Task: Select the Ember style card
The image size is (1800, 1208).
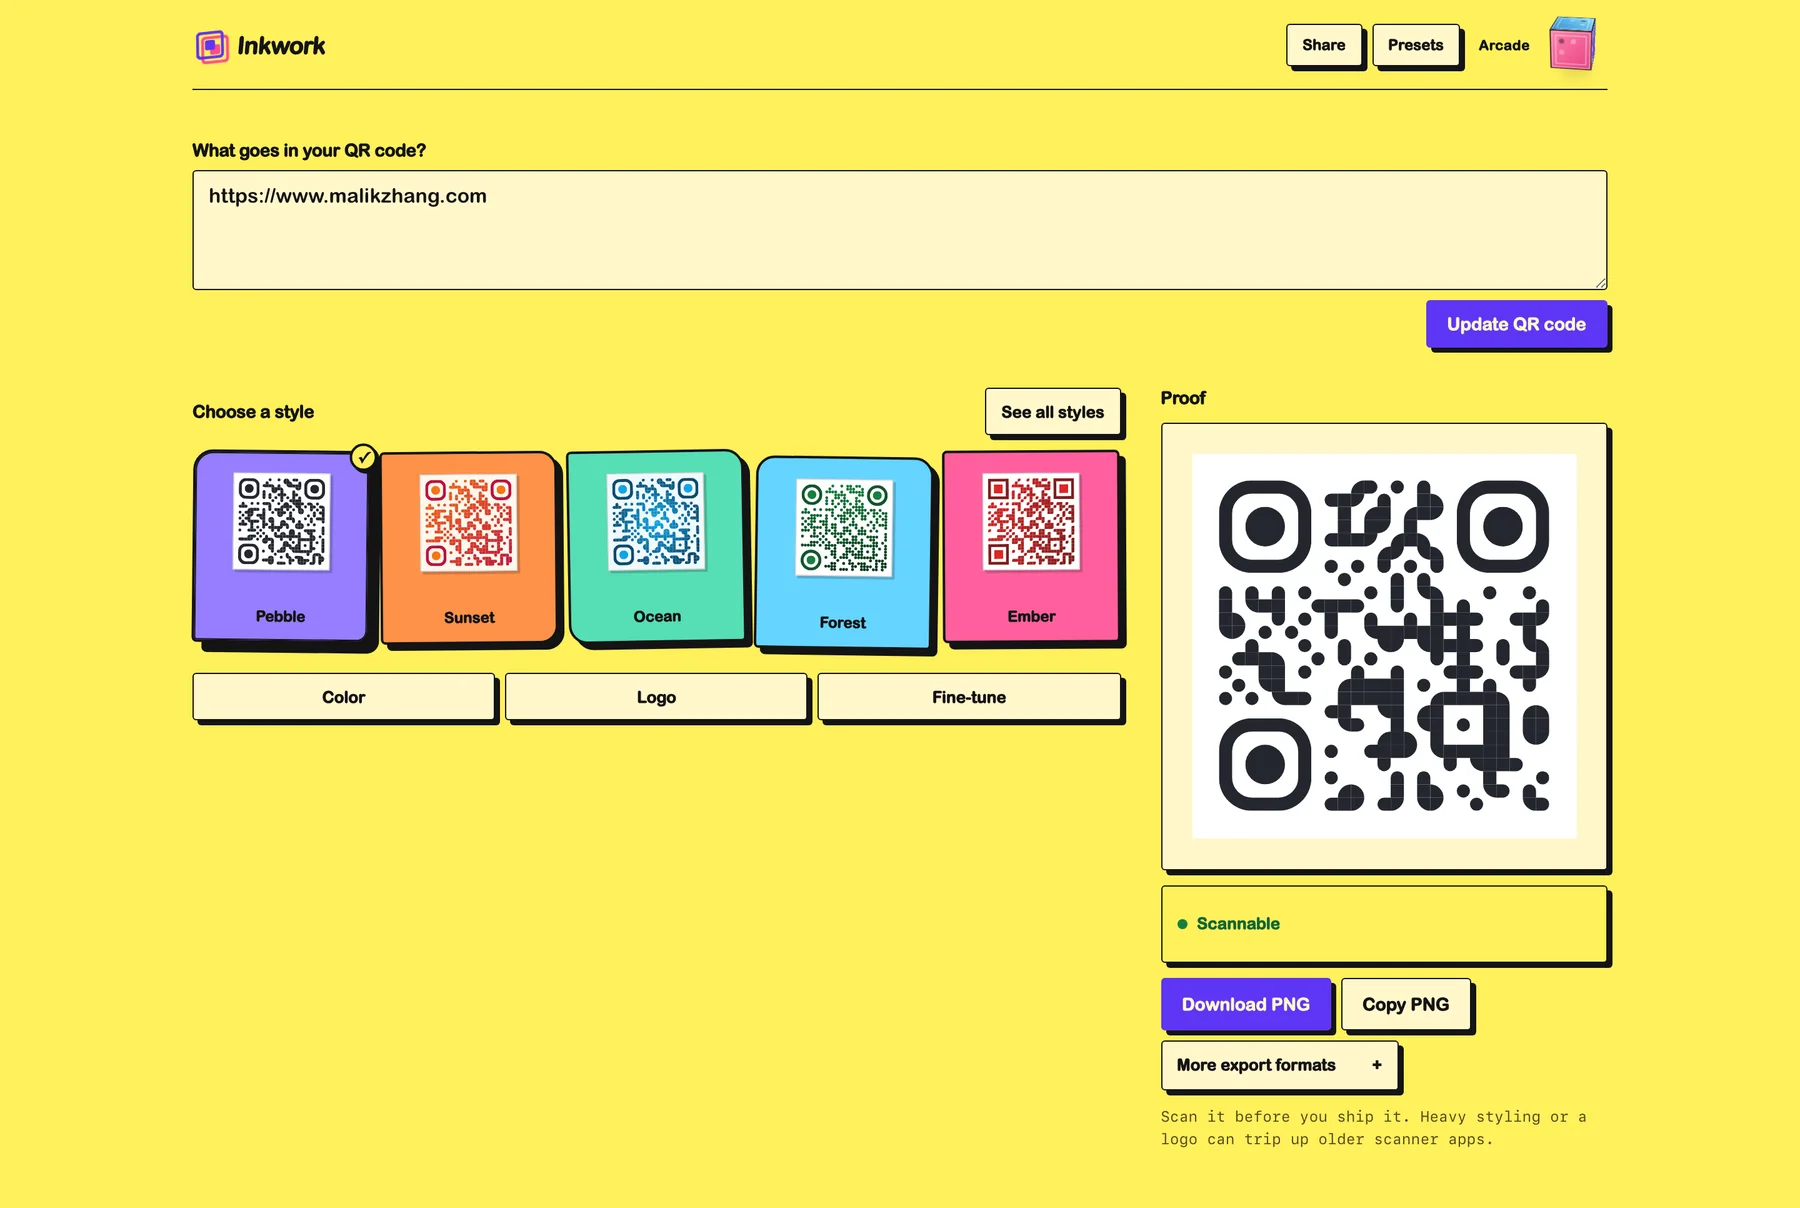Action: click(x=1031, y=546)
